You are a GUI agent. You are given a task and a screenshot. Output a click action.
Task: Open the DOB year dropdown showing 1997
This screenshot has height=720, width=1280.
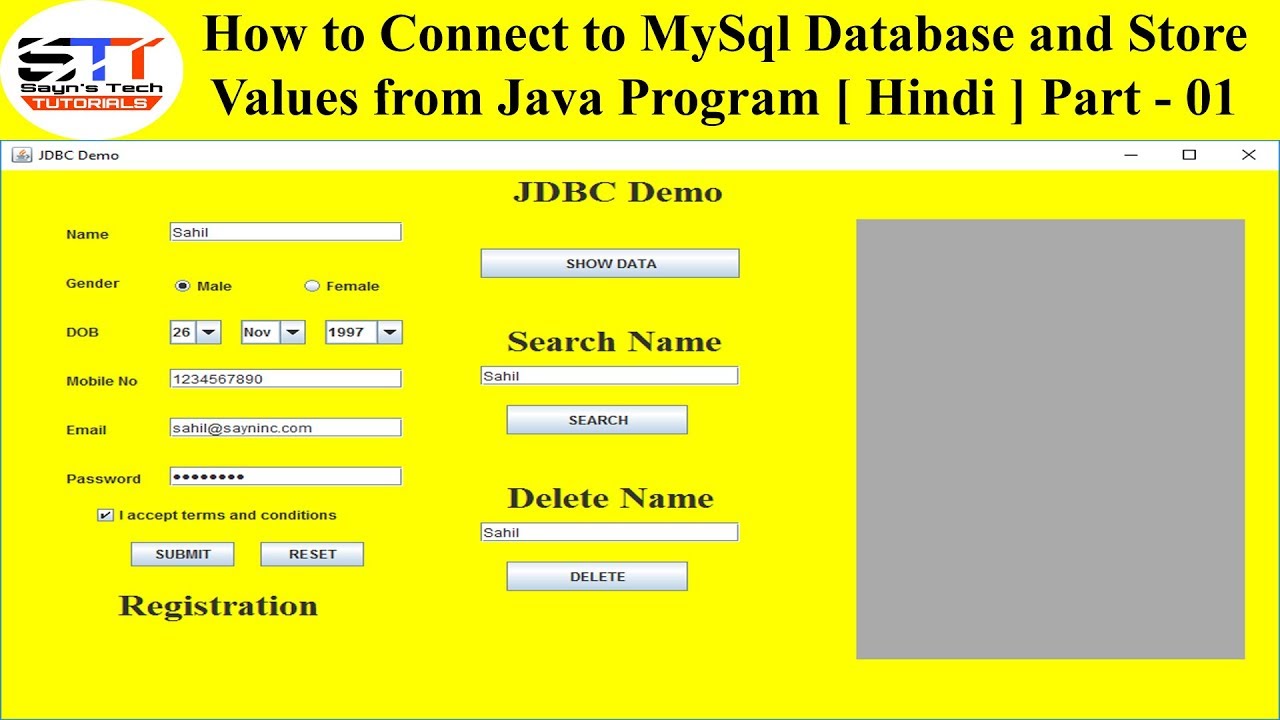pos(364,332)
